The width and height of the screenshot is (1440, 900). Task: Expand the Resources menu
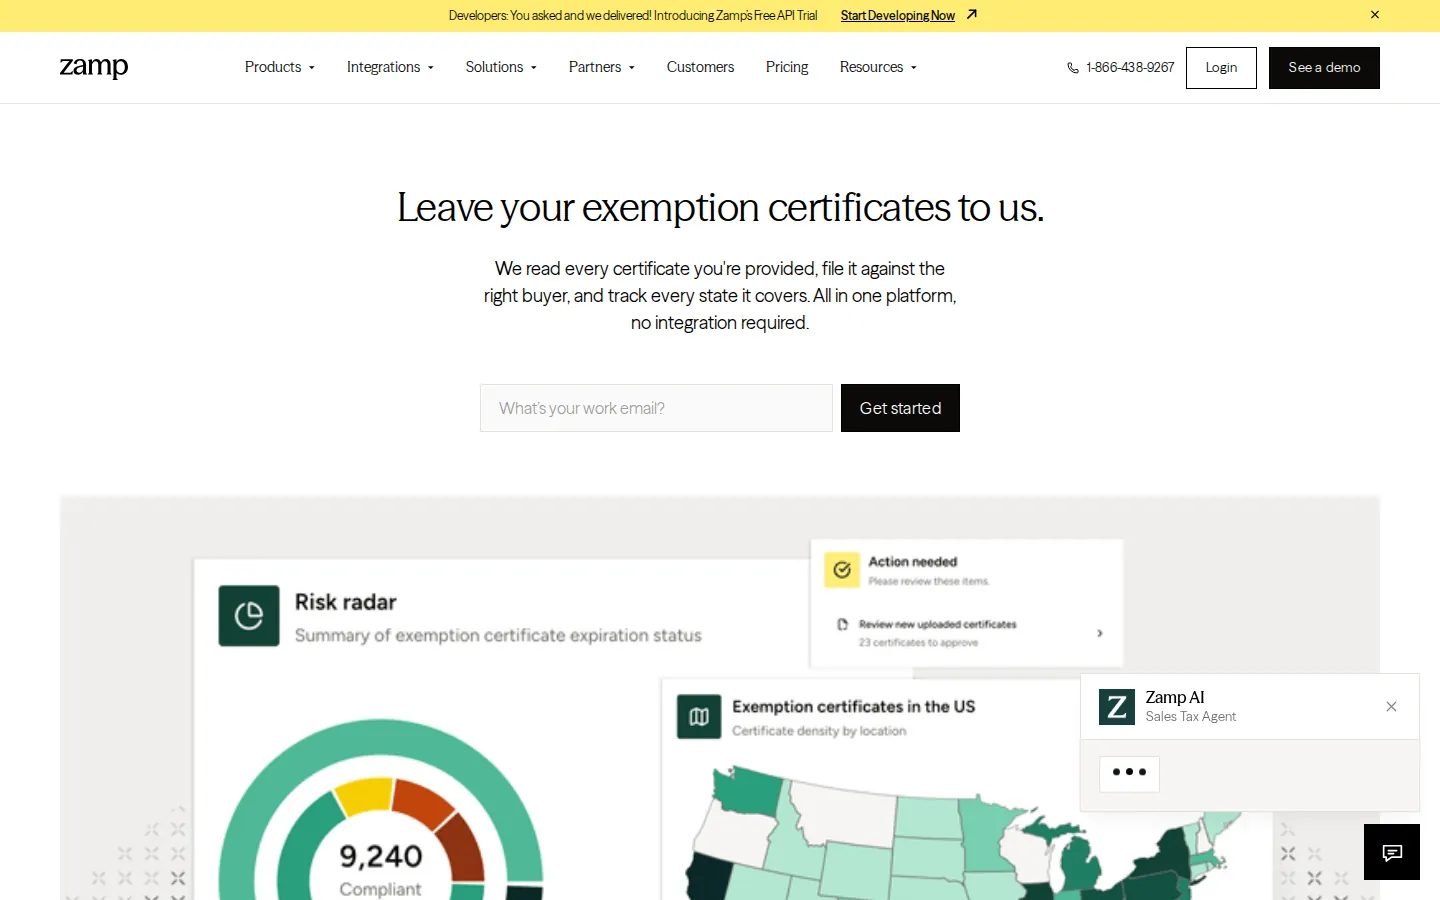click(878, 67)
